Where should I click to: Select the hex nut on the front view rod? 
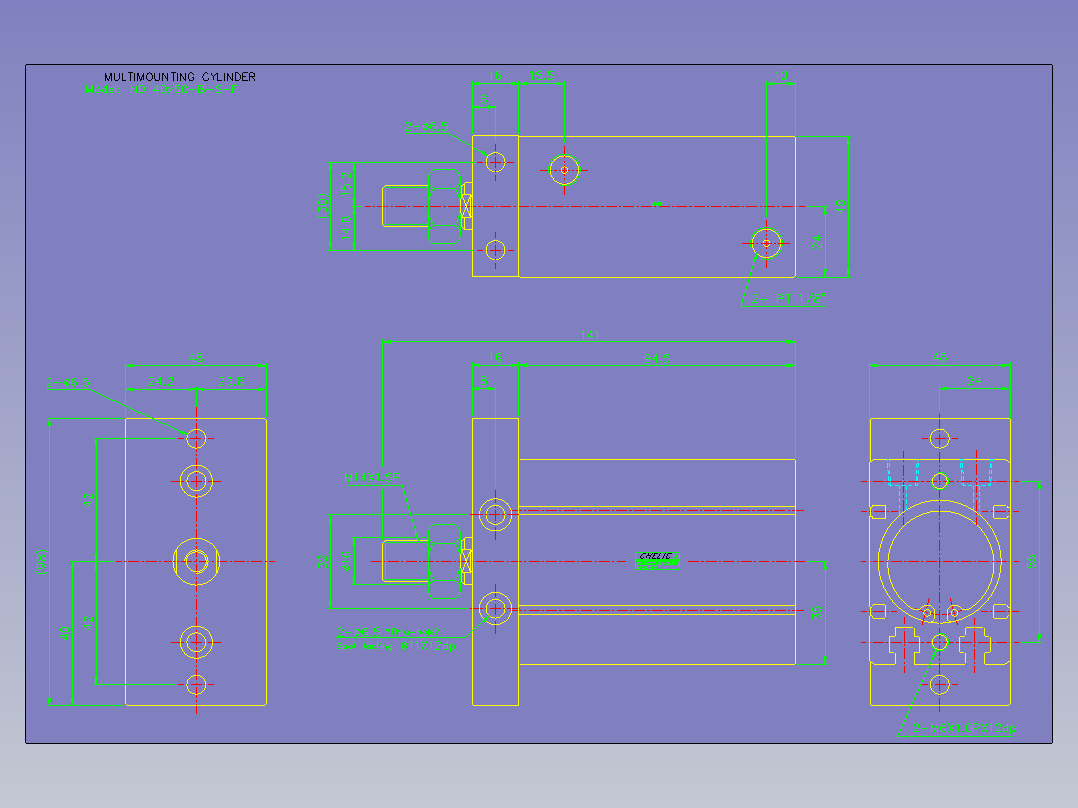coord(444,562)
